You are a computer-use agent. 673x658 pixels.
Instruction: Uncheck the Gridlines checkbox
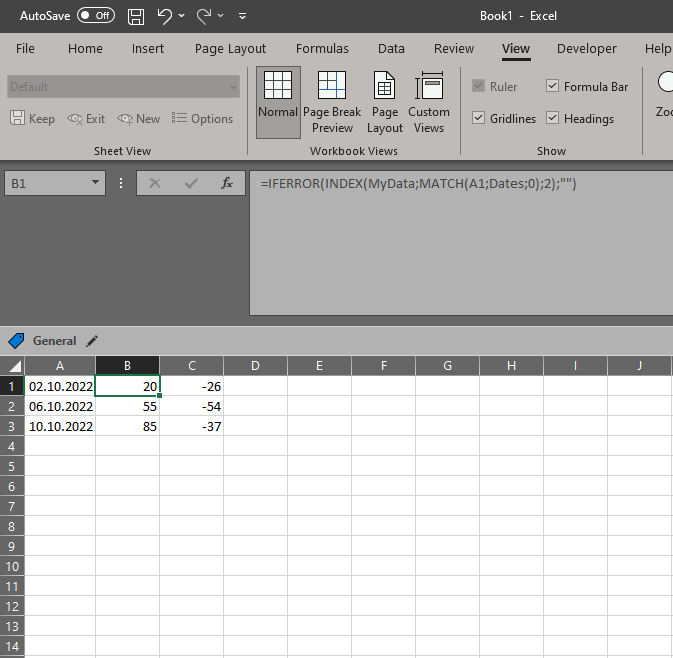[x=479, y=118]
